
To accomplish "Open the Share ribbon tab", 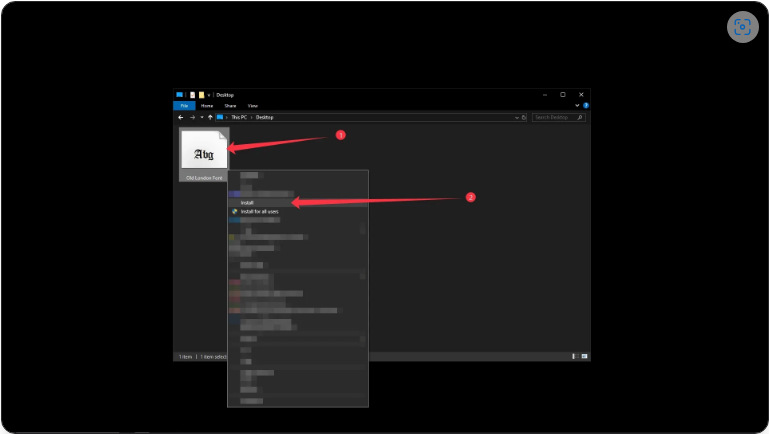I will coord(231,105).
